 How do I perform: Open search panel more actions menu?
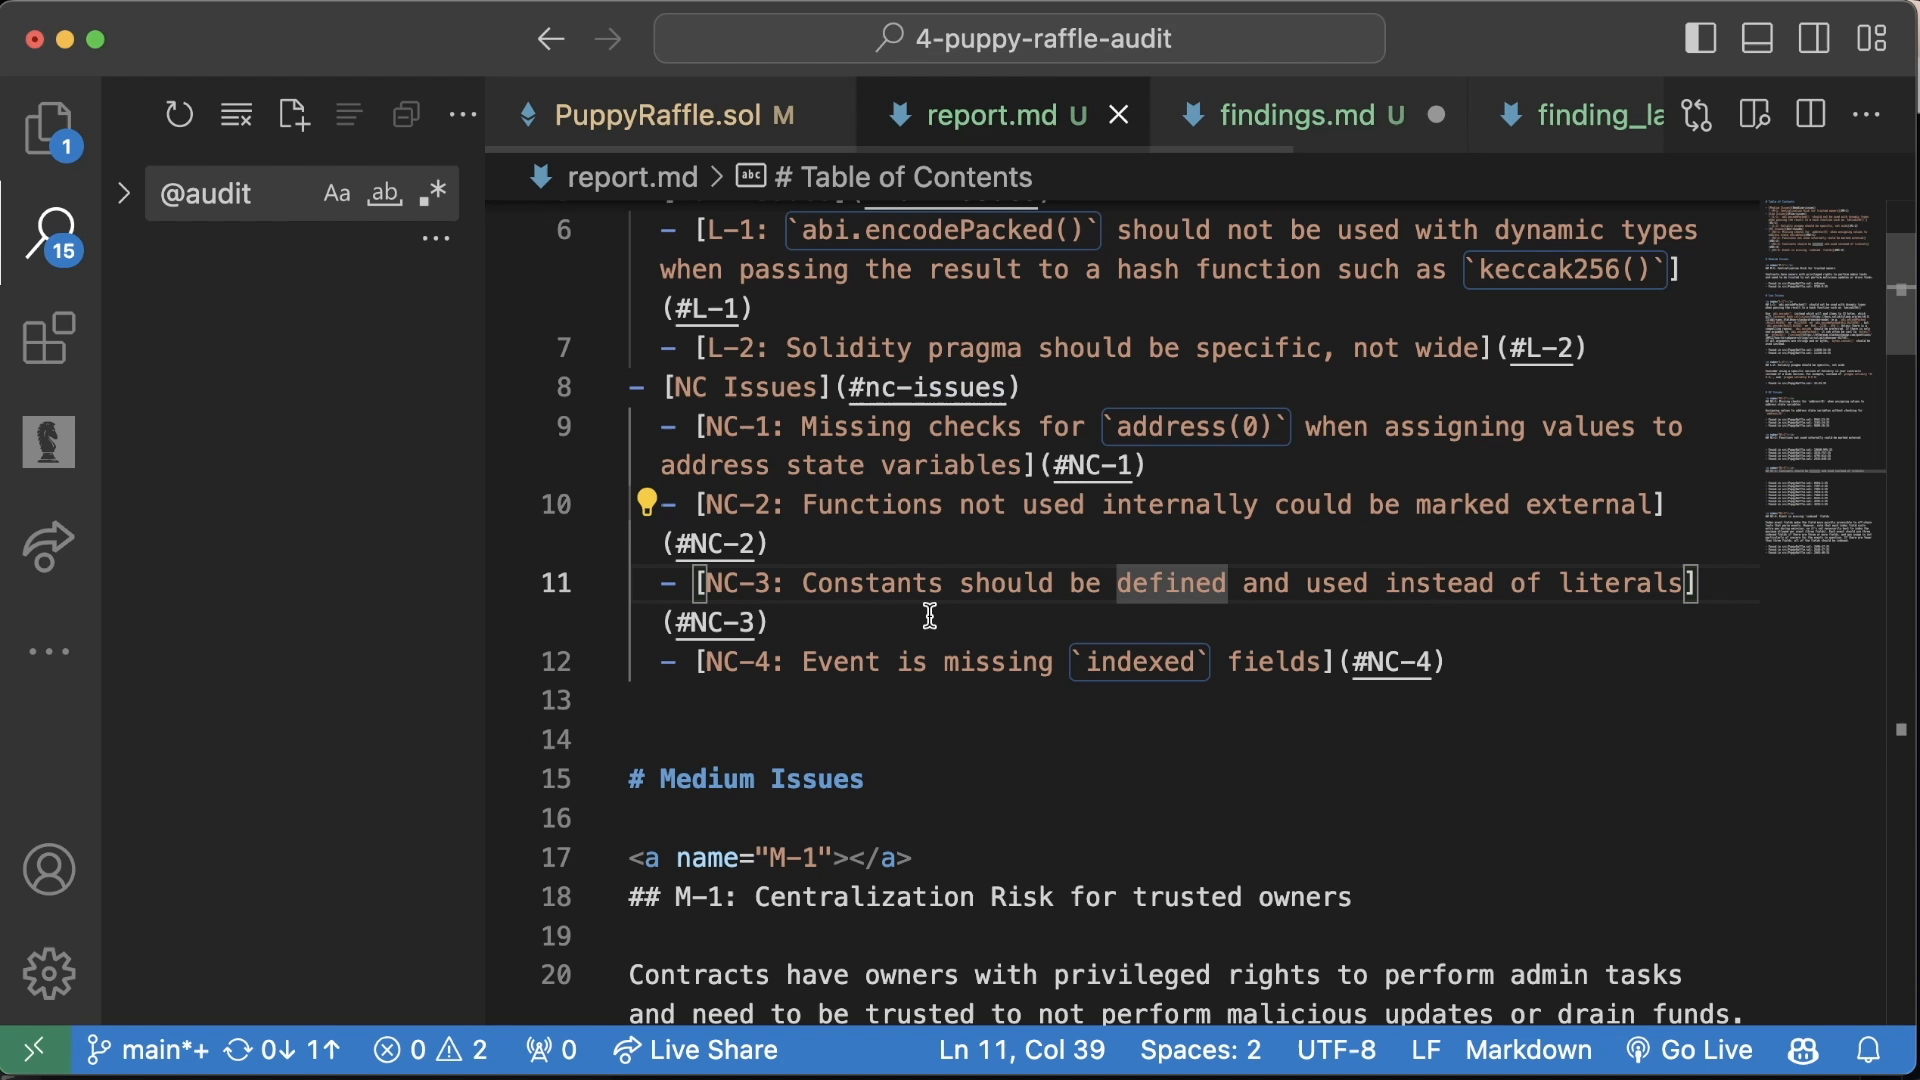click(463, 115)
